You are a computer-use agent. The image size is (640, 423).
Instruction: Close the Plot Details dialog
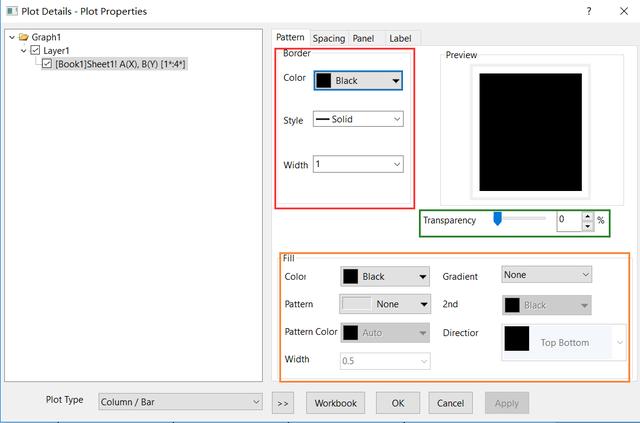coord(624,11)
